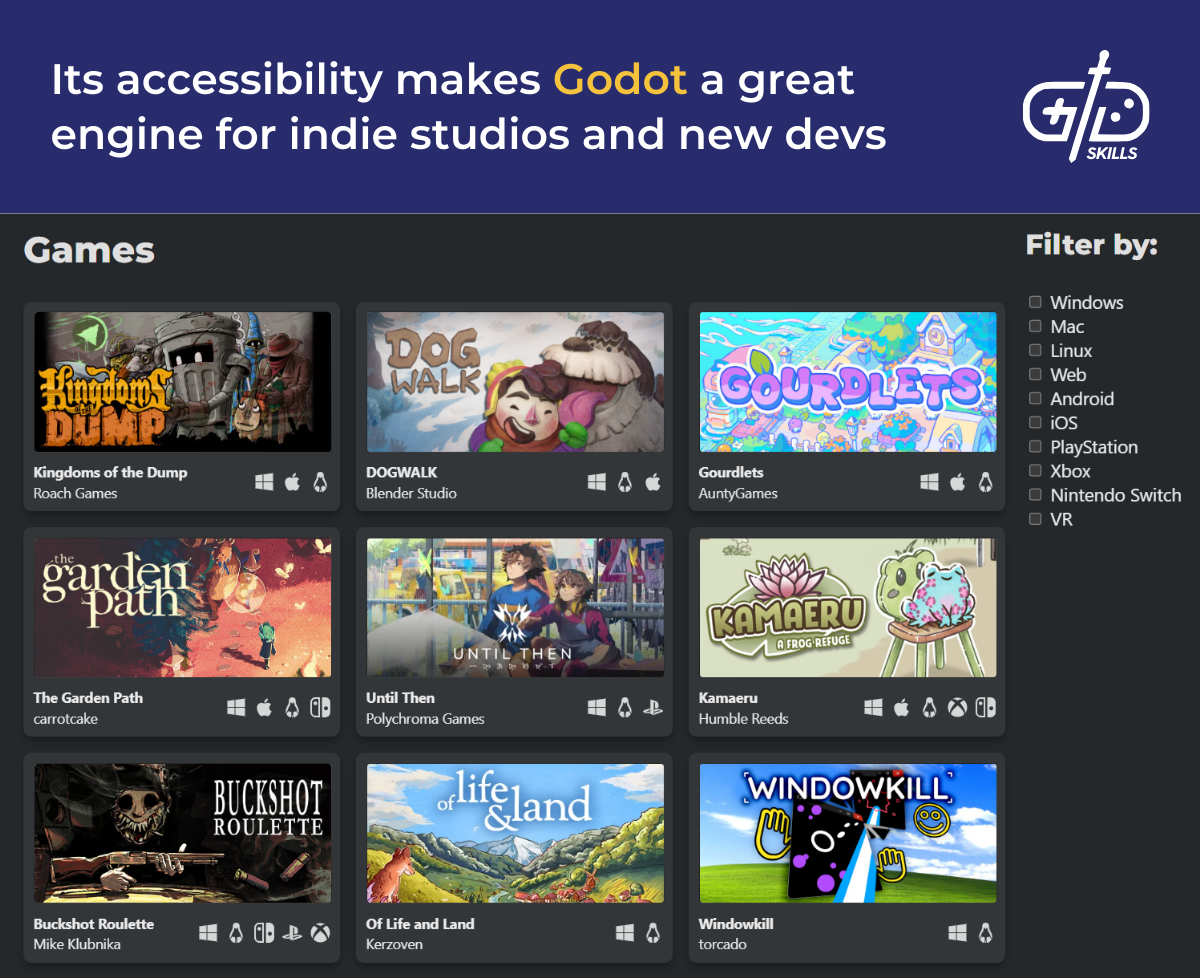Enable the VR filter checkbox
The image size is (1200, 978).
pyautogui.click(x=1034, y=519)
